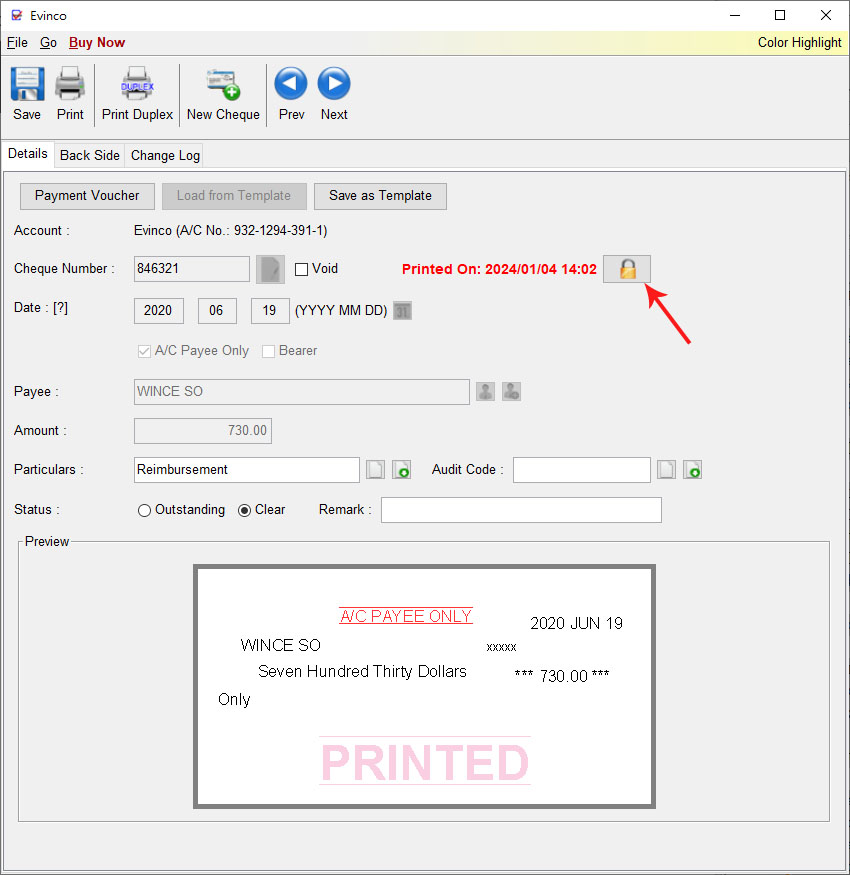The height and width of the screenshot is (875, 850).
Task: Switch to the Details tab
Action: [x=28, y=154]
